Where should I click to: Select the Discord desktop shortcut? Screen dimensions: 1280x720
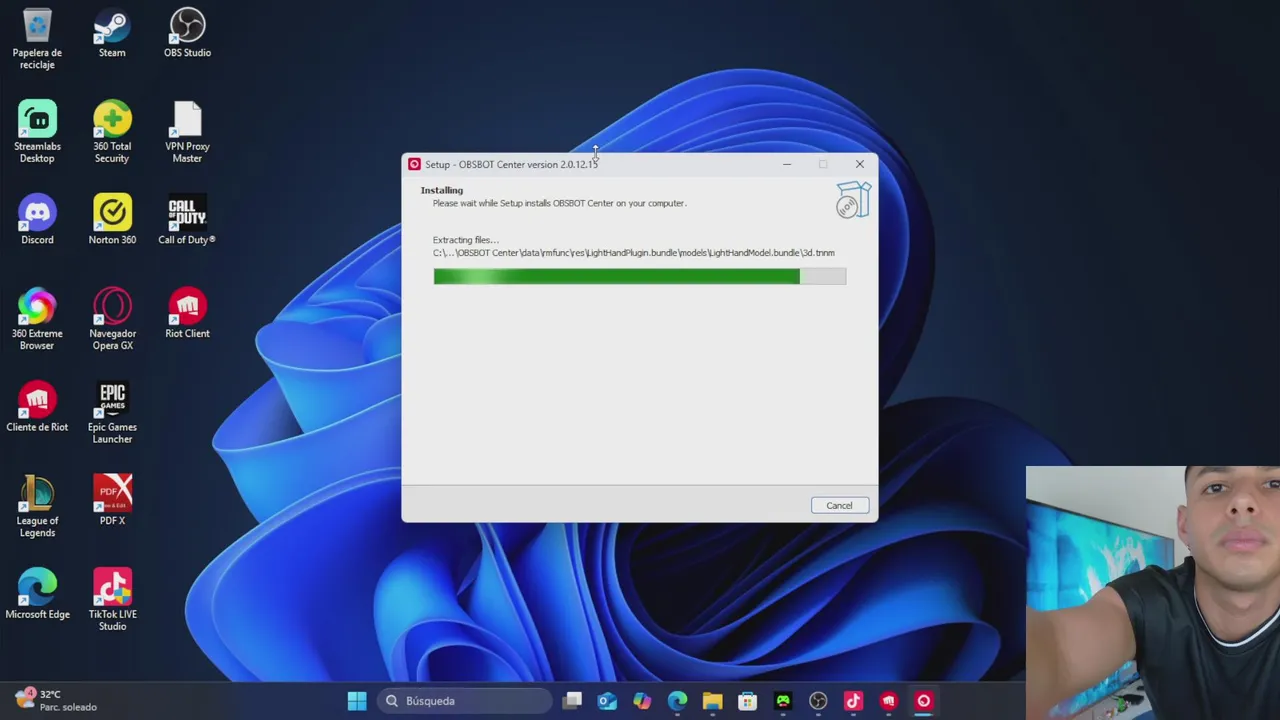point(37,220)
